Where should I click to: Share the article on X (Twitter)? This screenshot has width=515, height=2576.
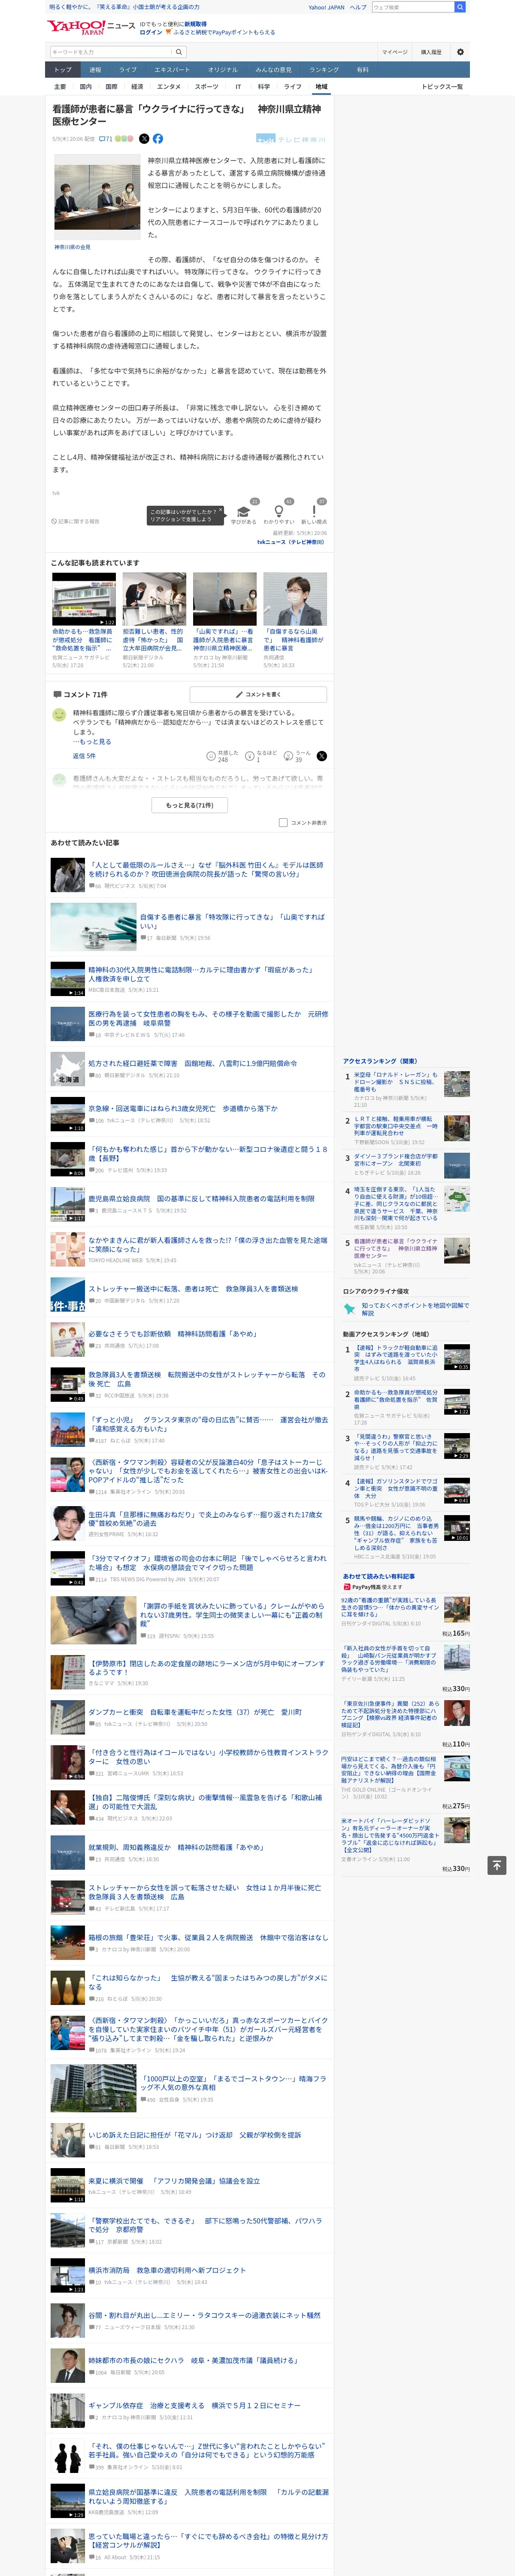(144, 139)
